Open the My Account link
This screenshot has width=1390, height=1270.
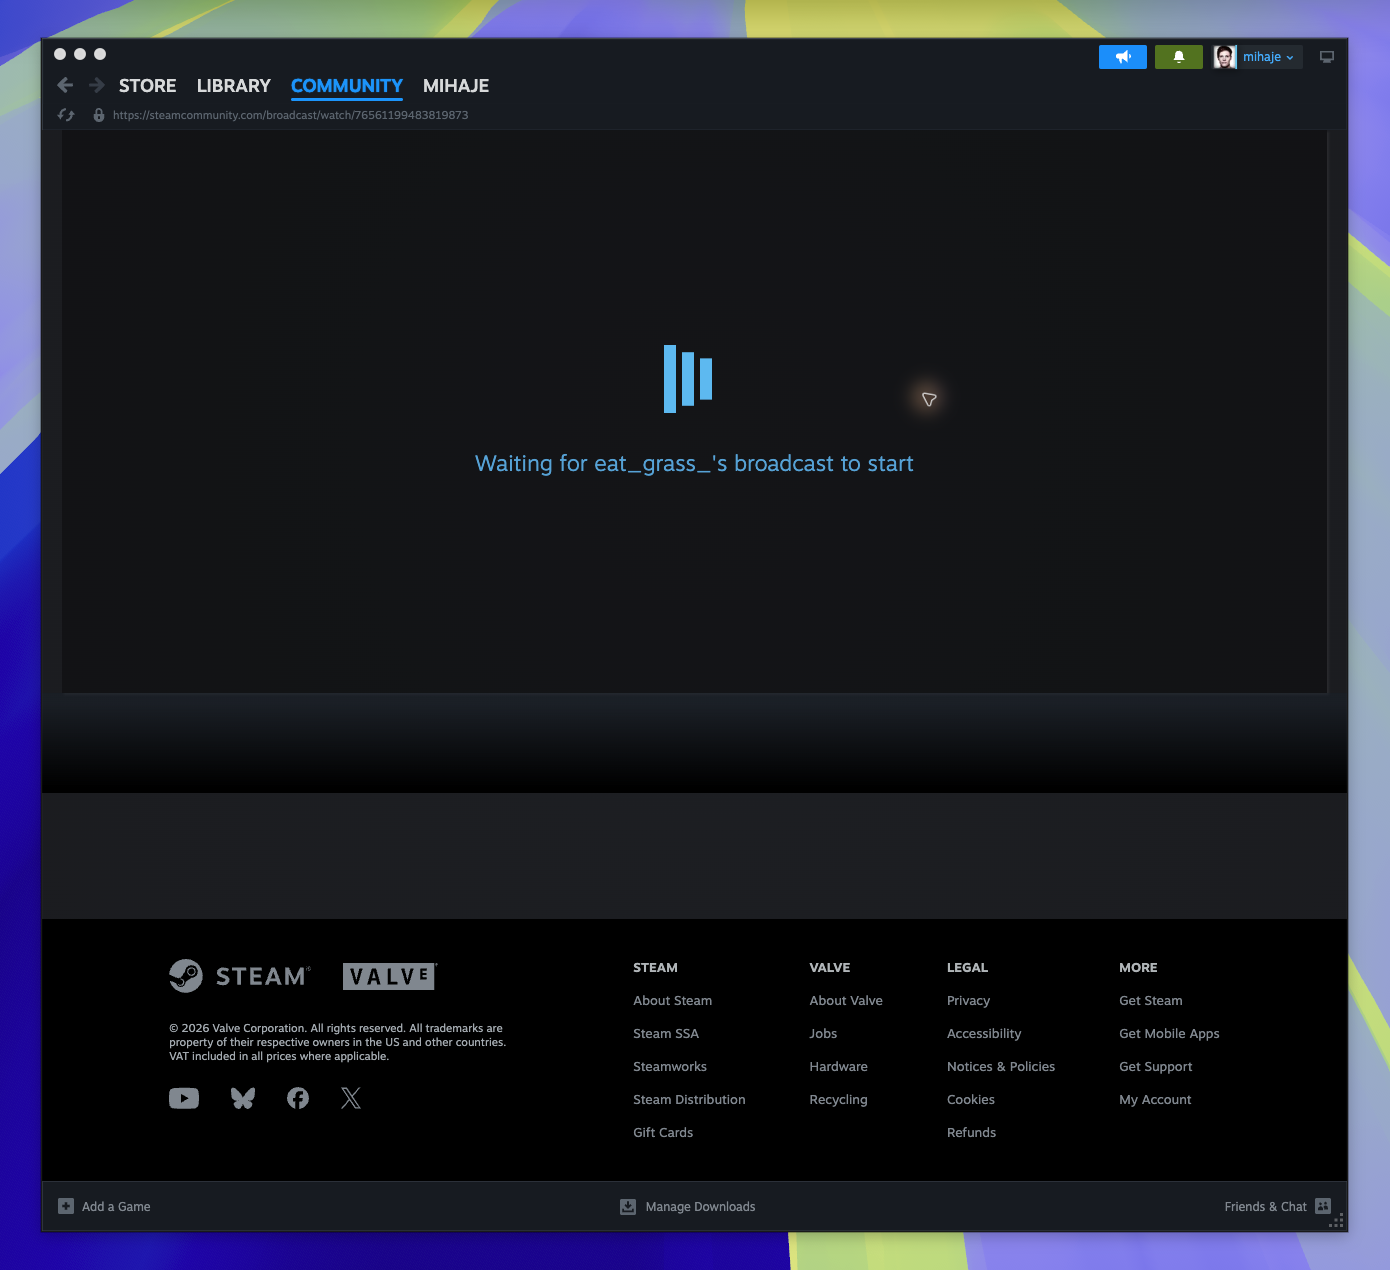[x=1155, y=1100]
